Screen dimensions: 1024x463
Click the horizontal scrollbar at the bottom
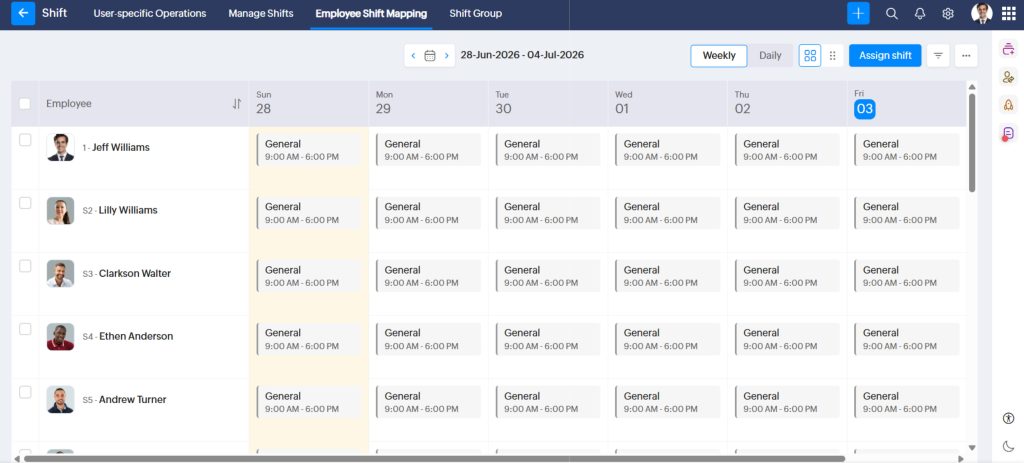(434, 458)
